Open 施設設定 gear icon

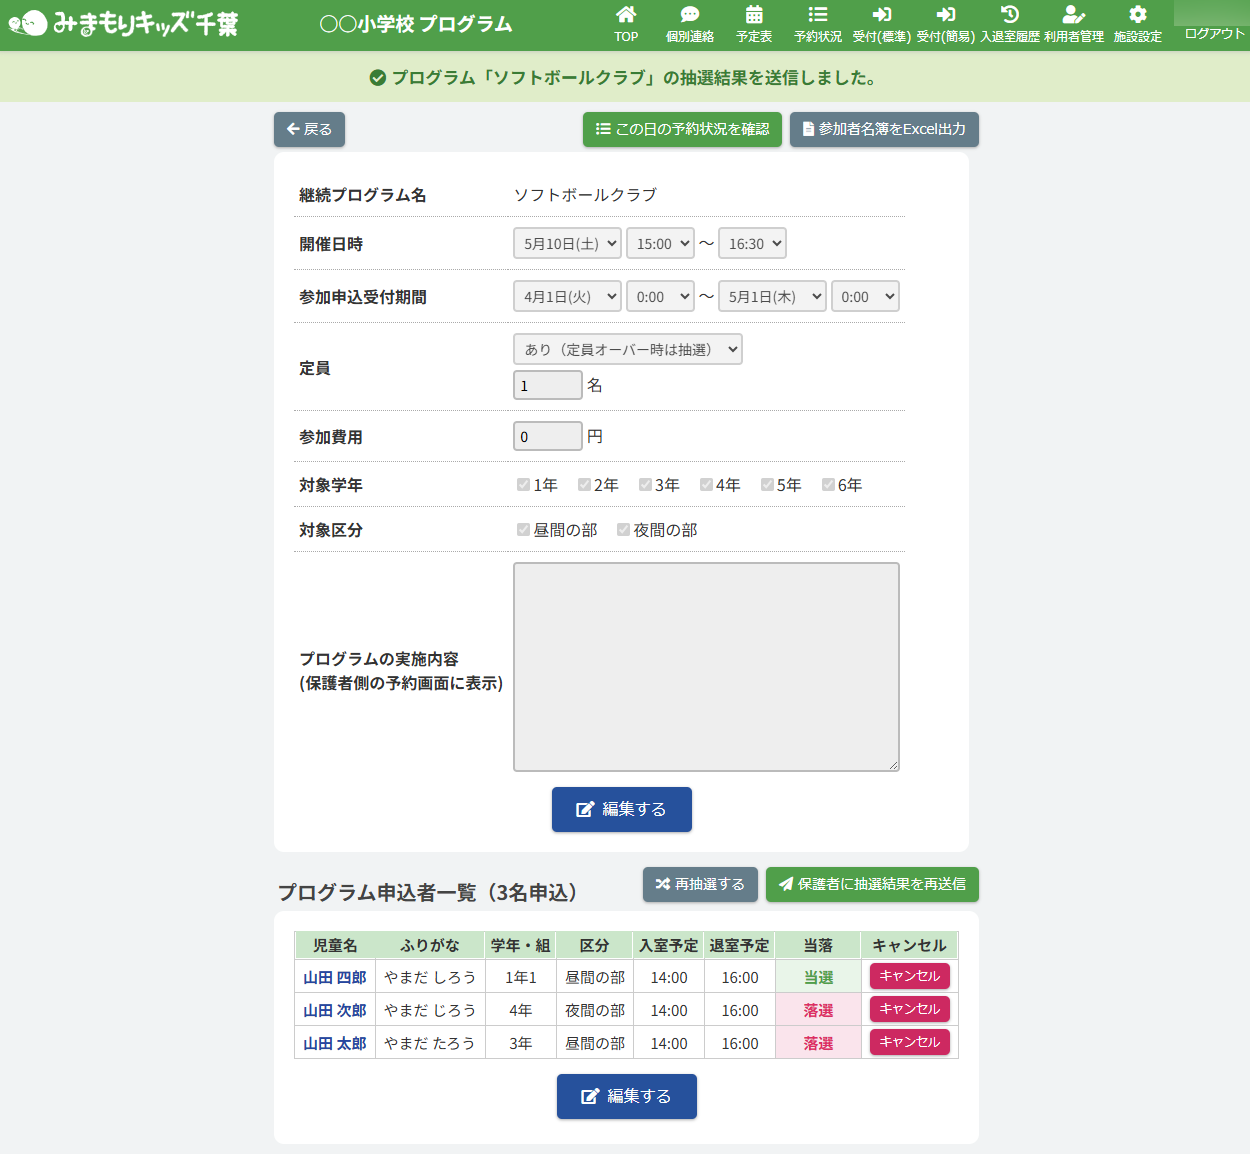1137,15
